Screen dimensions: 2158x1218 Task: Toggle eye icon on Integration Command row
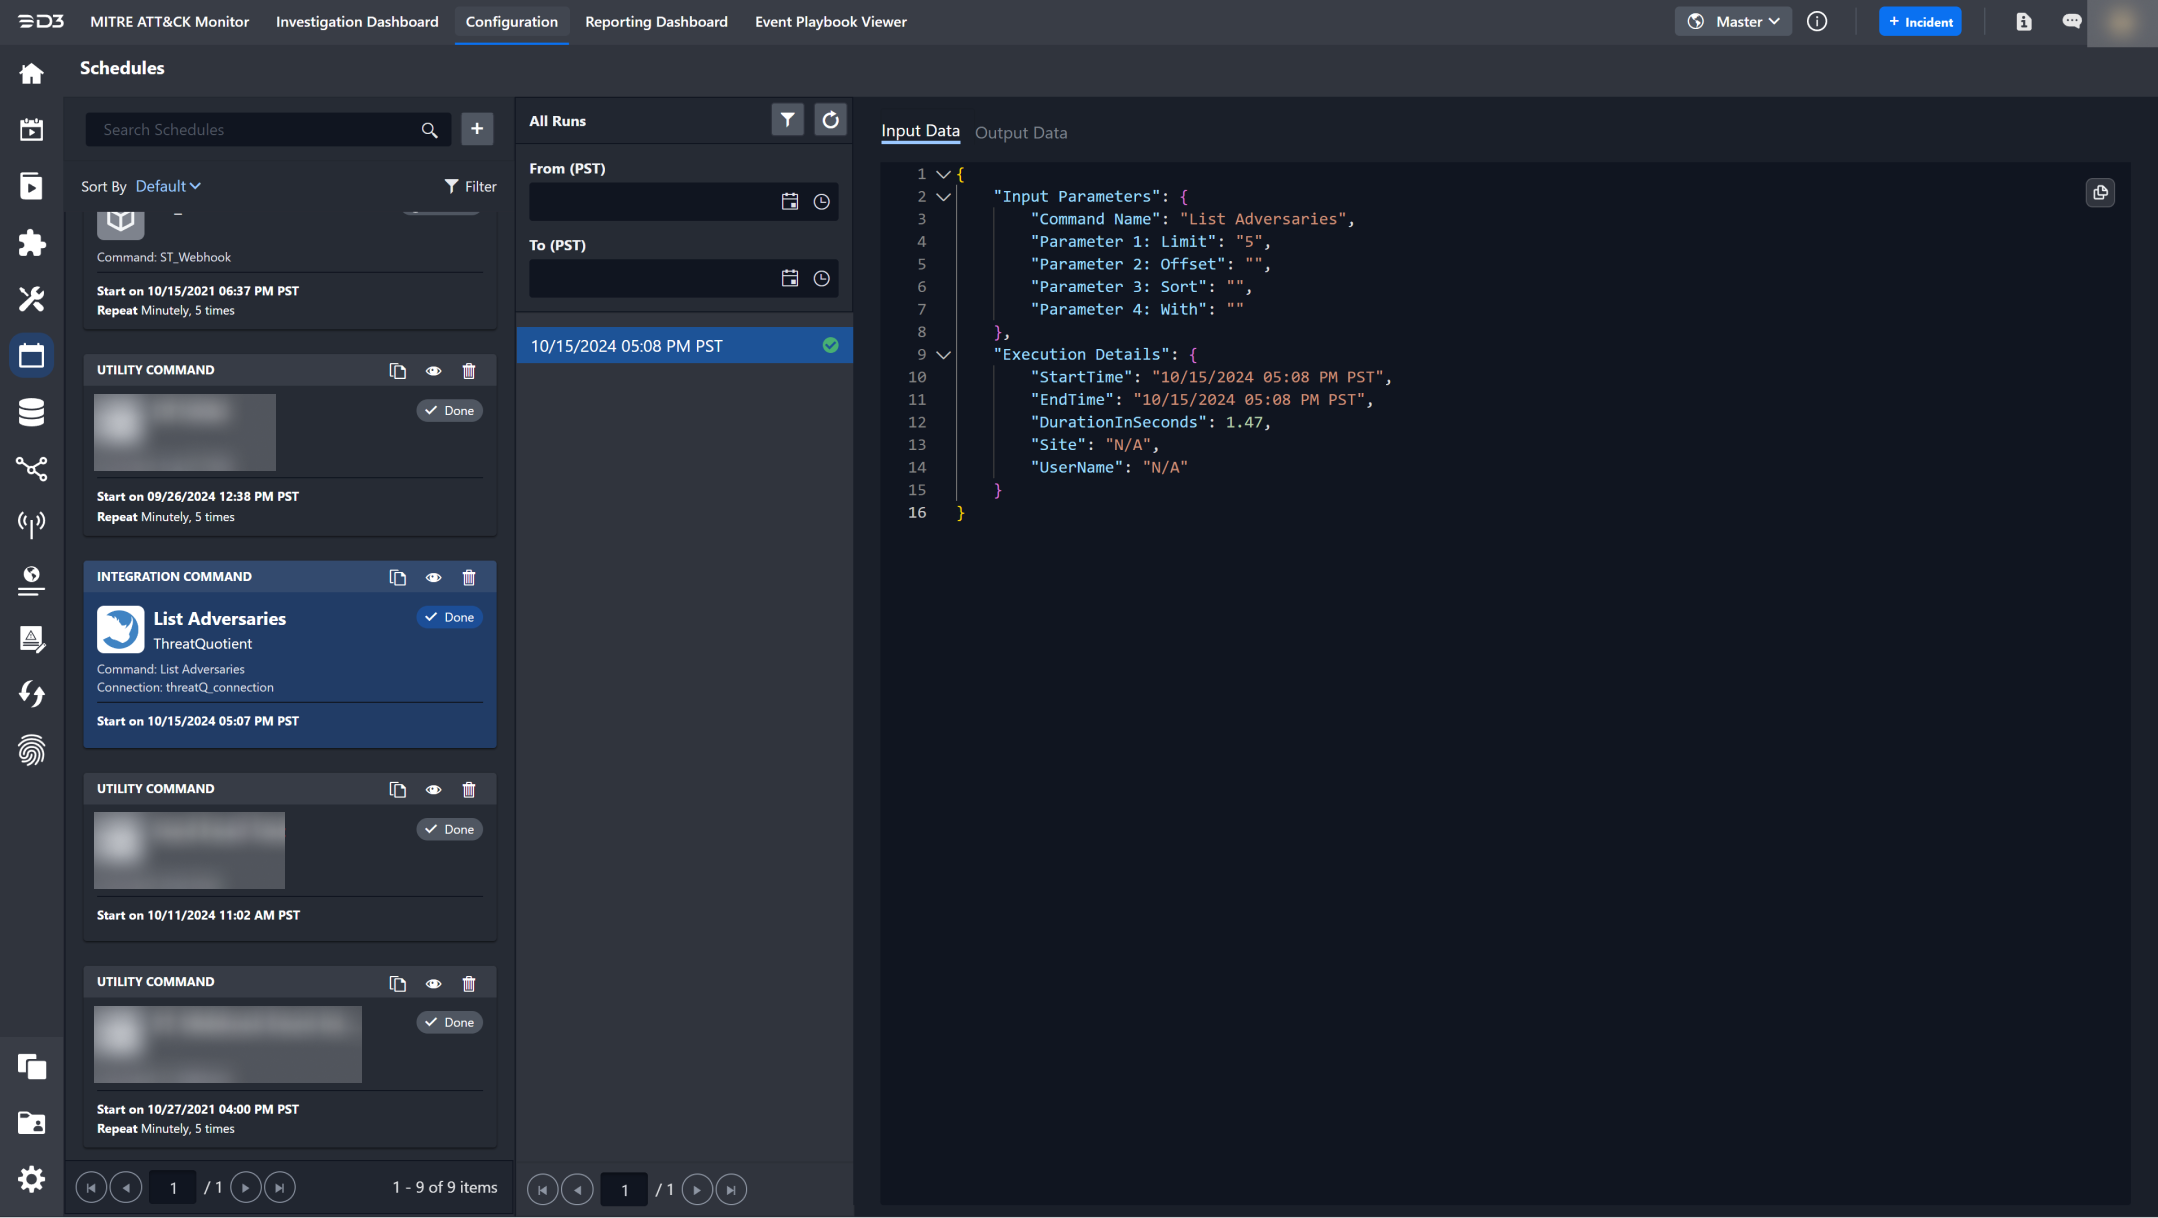coord(434,576)
